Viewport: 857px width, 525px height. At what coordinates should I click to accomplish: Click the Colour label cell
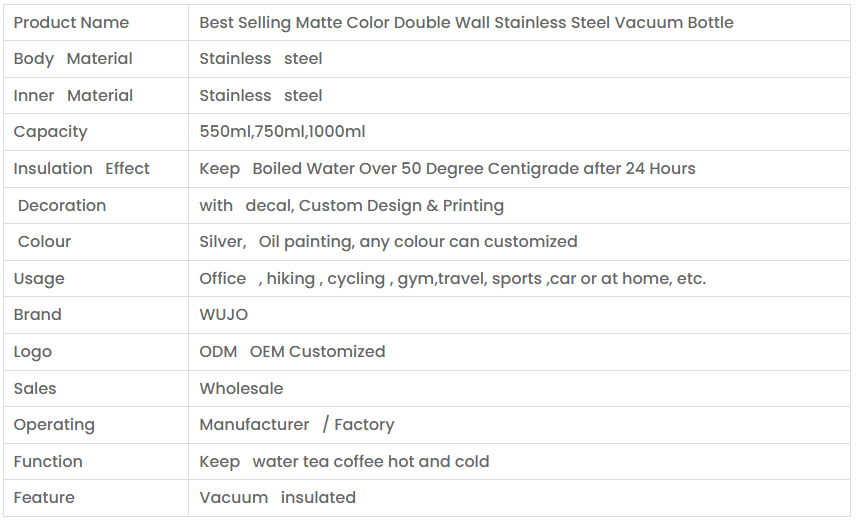click(x=45, y=242)
